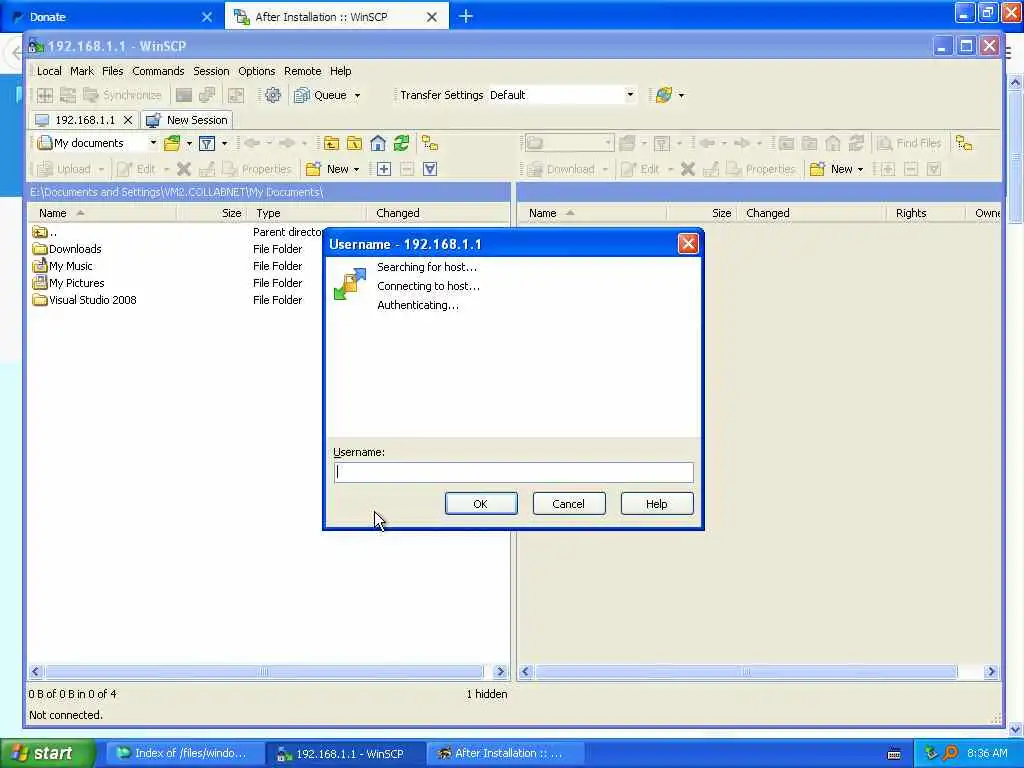1024x768 pixels.
Task: Go to local parent directory icon
Action: [x=331, y=143]
